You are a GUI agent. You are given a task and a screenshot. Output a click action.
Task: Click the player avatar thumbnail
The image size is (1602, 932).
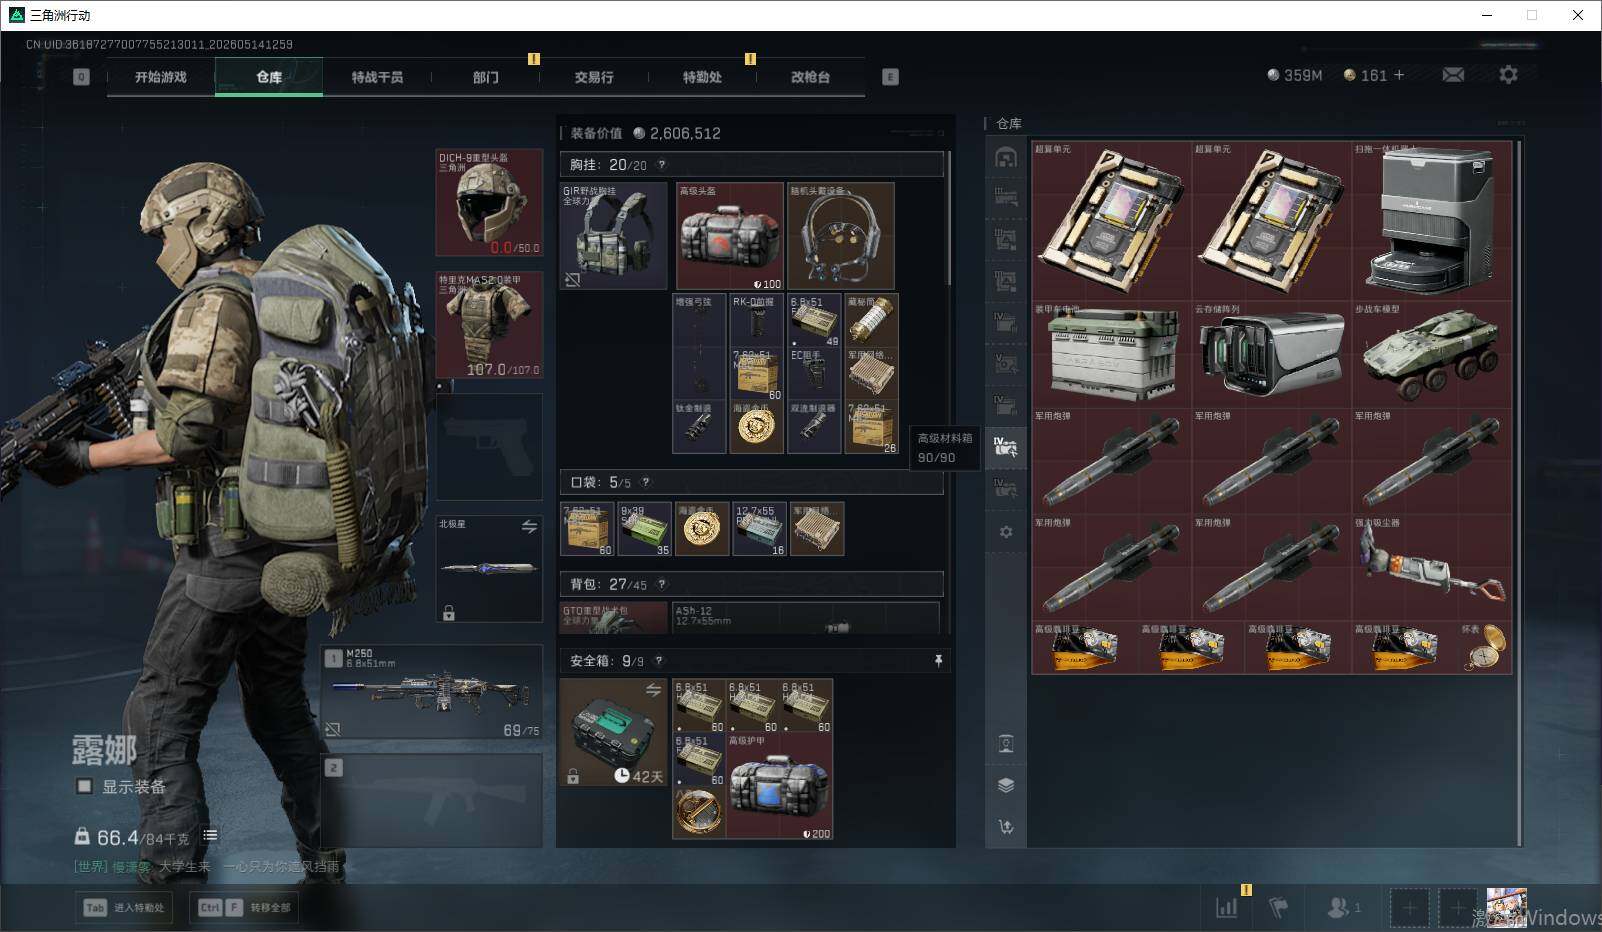tap(1506, 907)
